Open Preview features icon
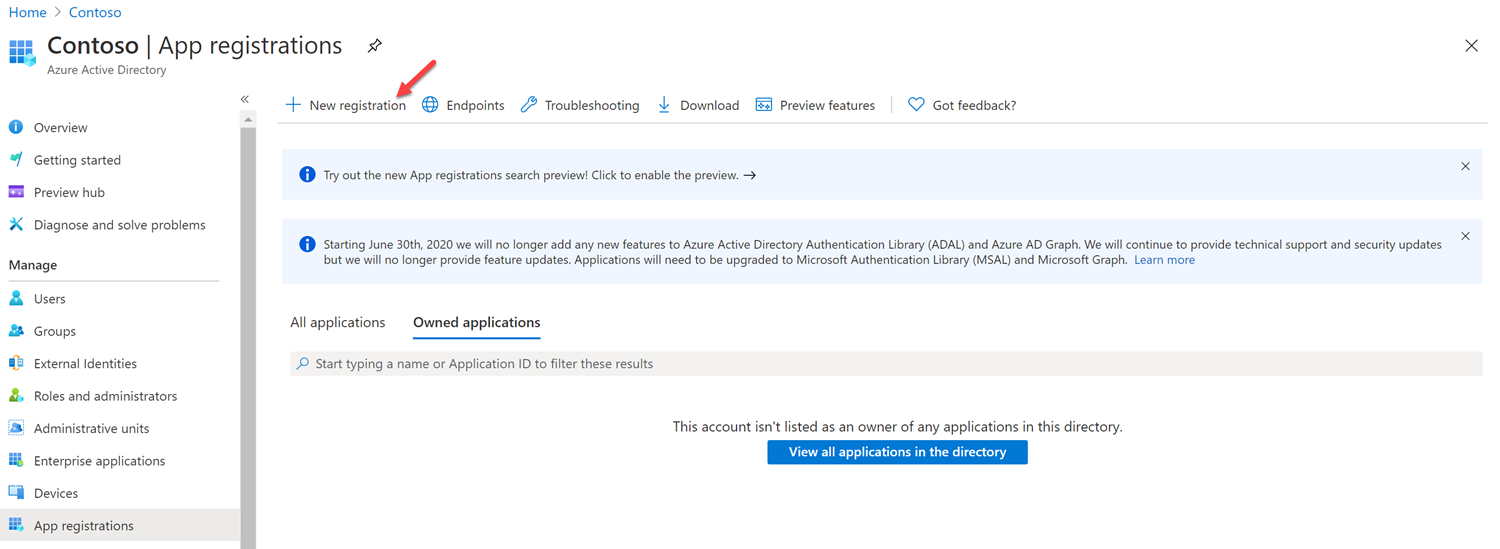 pyautogui.click(x=764, y=105)
